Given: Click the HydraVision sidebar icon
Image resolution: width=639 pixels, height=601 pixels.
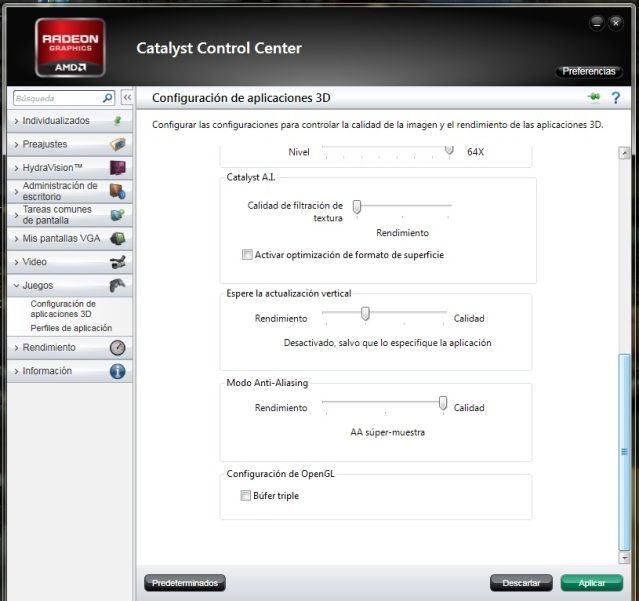Looking at the screenshot, I should (117, 167).
